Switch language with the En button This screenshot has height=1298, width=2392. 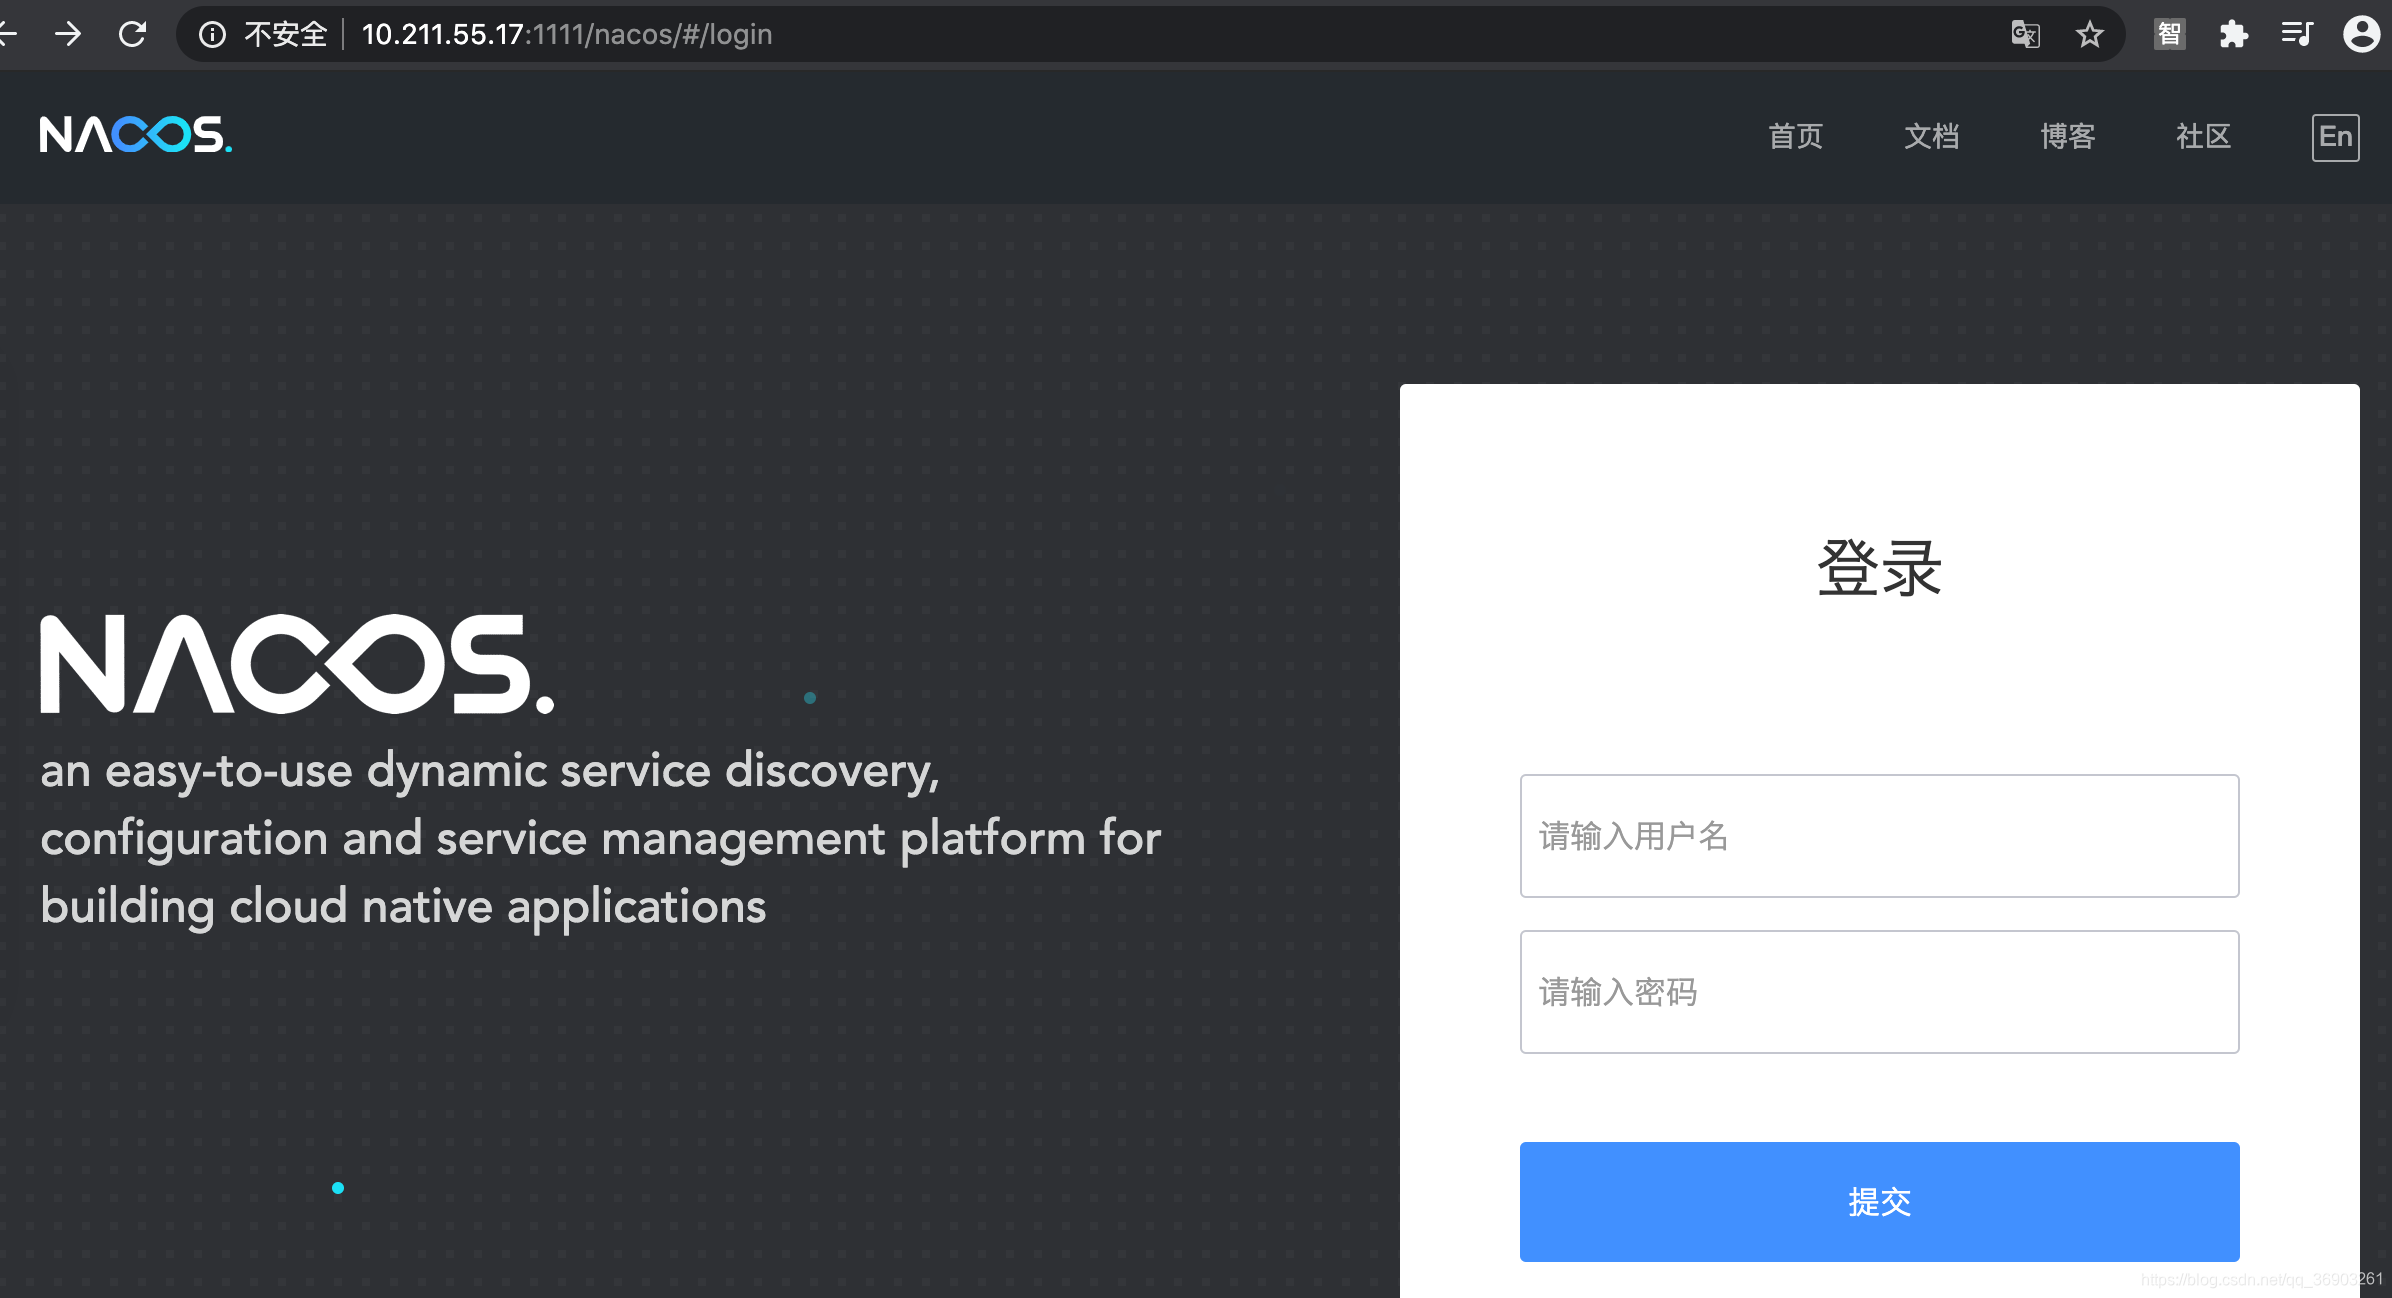click(x=2336, y=137)
